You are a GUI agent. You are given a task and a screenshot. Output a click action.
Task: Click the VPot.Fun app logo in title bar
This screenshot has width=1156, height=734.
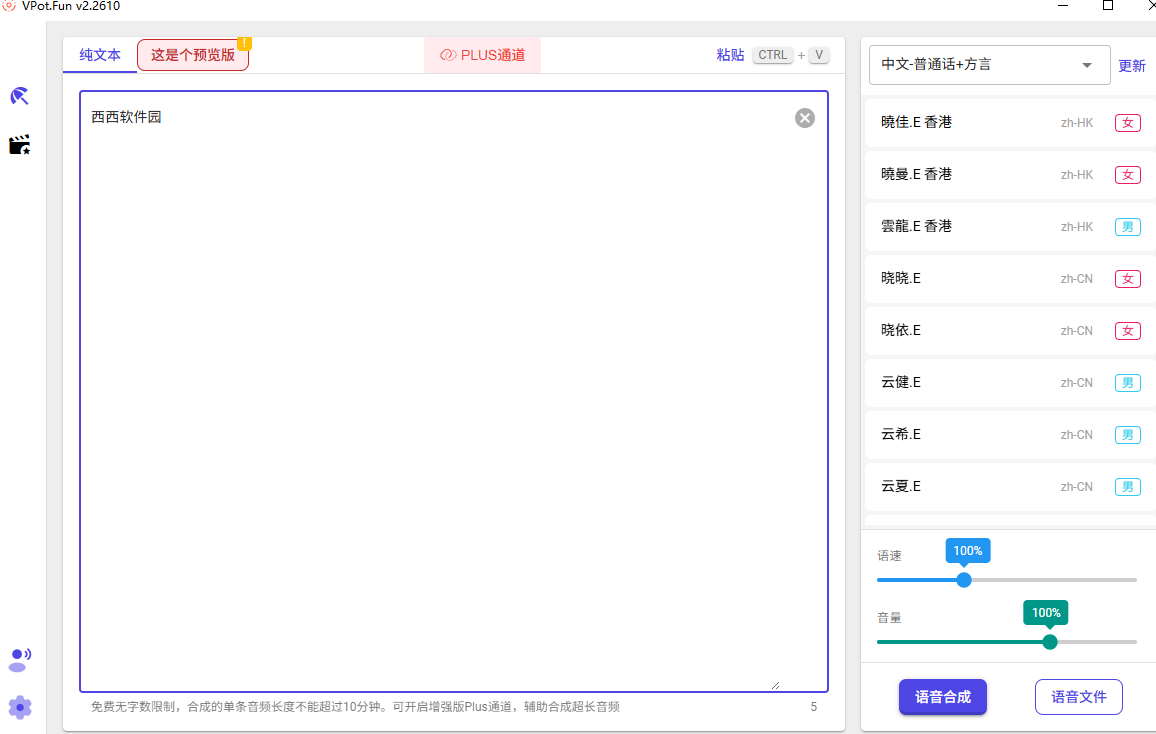point(9,6)
